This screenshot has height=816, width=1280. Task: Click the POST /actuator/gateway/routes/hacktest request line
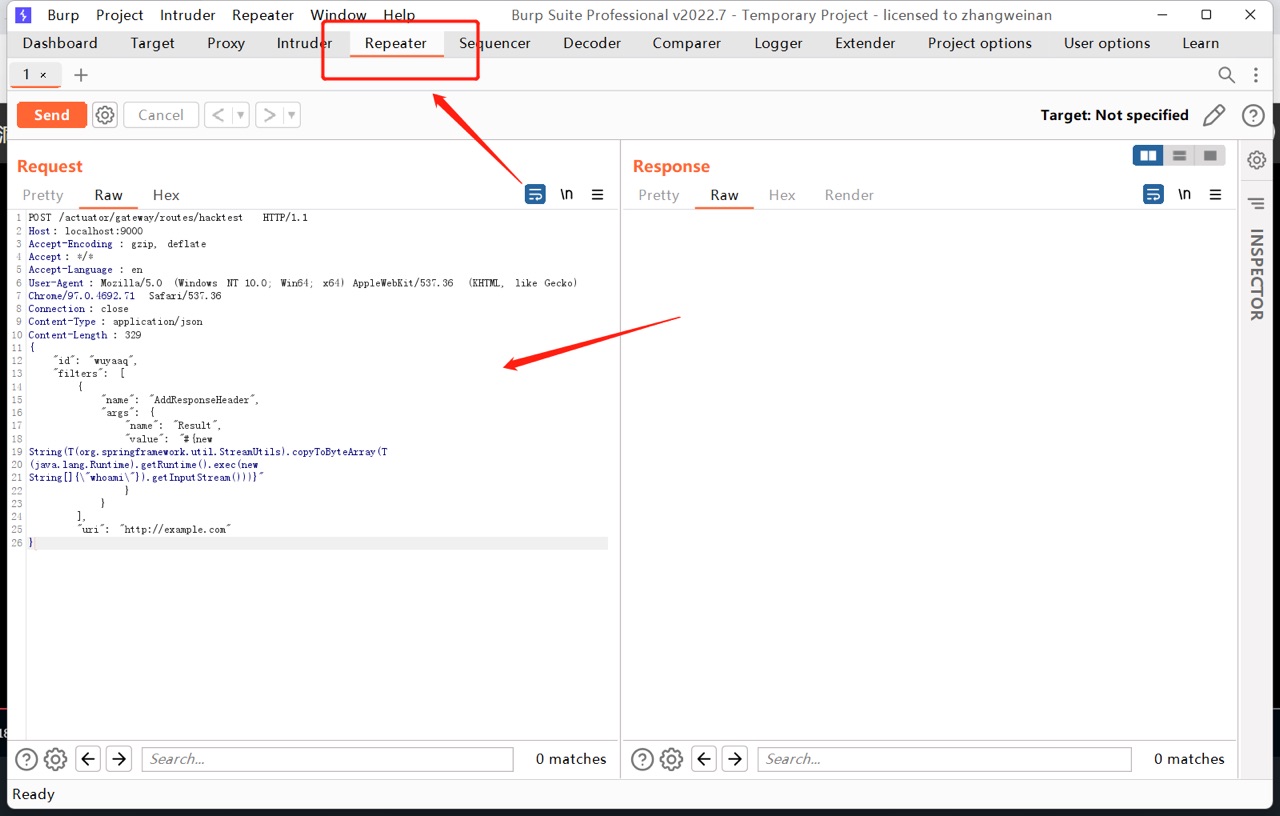tap(168, 218)
